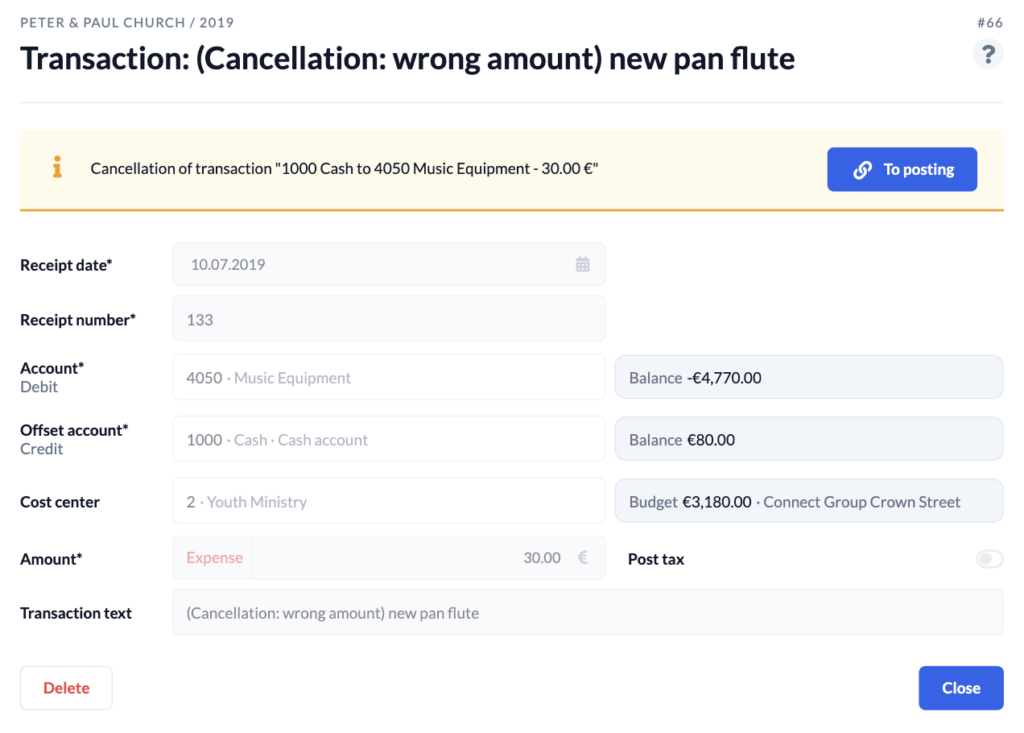The width and height of the screenshot is (1024, 733).
Task: Open the Offset account 1000 Cash selector
Action: 389,440
